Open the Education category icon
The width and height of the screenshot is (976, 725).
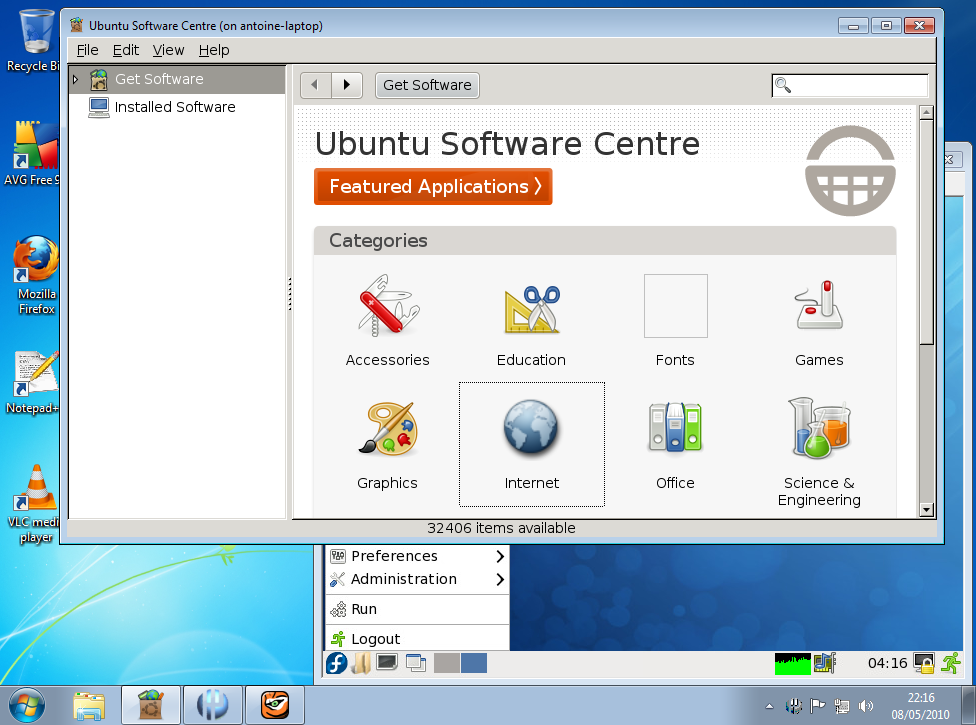pyautogui.click(x=532, y=308)
